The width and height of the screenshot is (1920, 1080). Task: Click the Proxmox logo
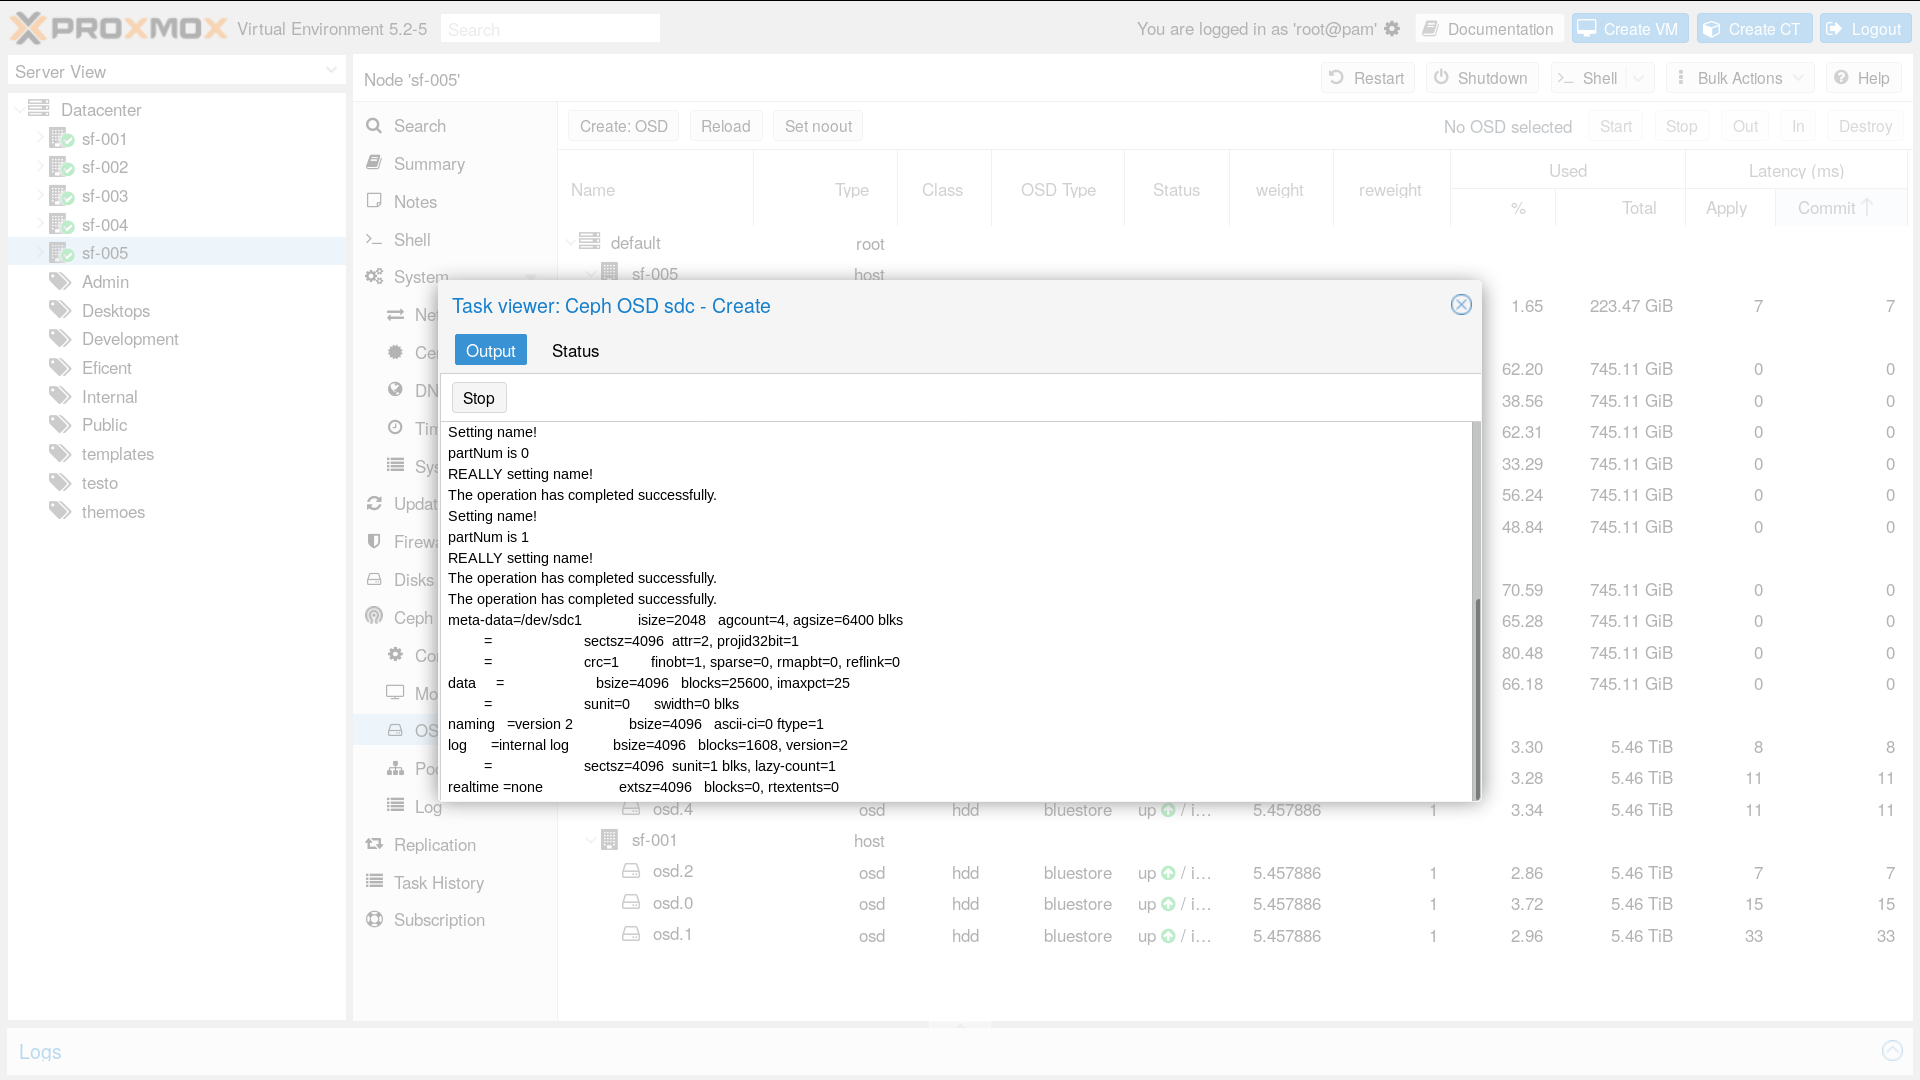click(x=118, y=28)
